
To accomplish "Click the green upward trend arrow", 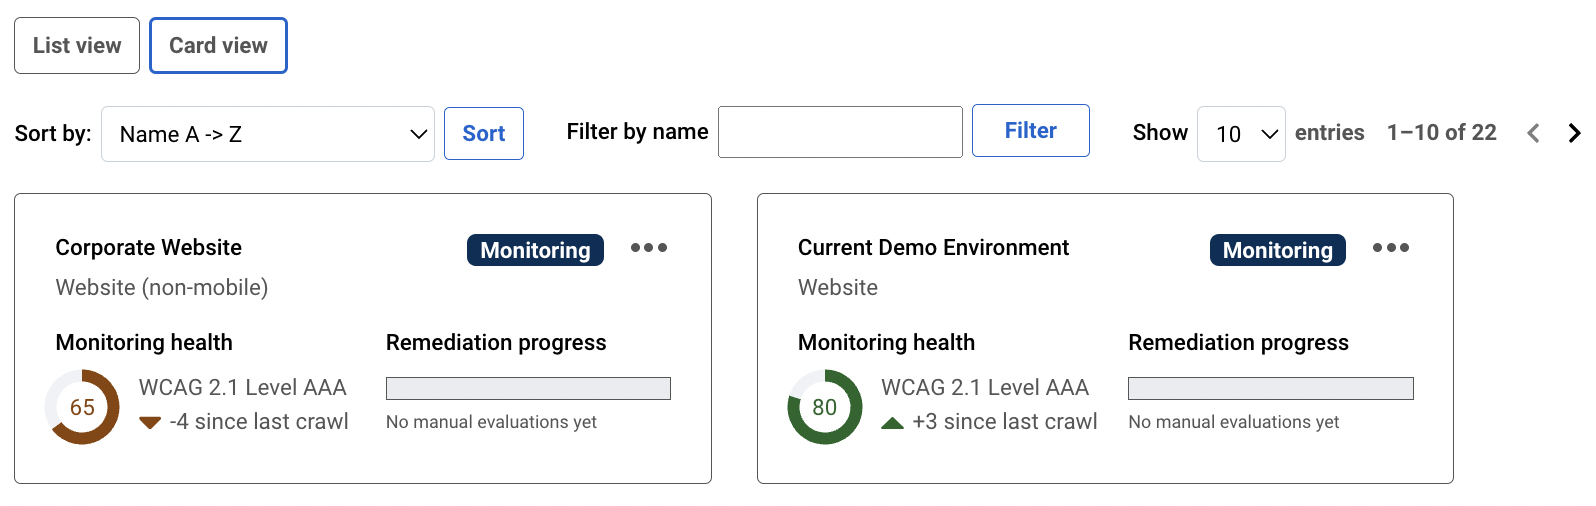I will click(x=892, y=423).
